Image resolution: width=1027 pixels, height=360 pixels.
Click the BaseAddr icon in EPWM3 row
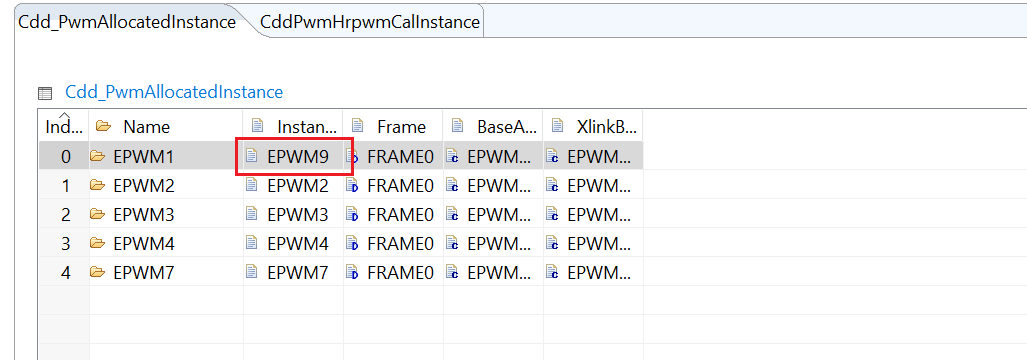tap(452, 215)
